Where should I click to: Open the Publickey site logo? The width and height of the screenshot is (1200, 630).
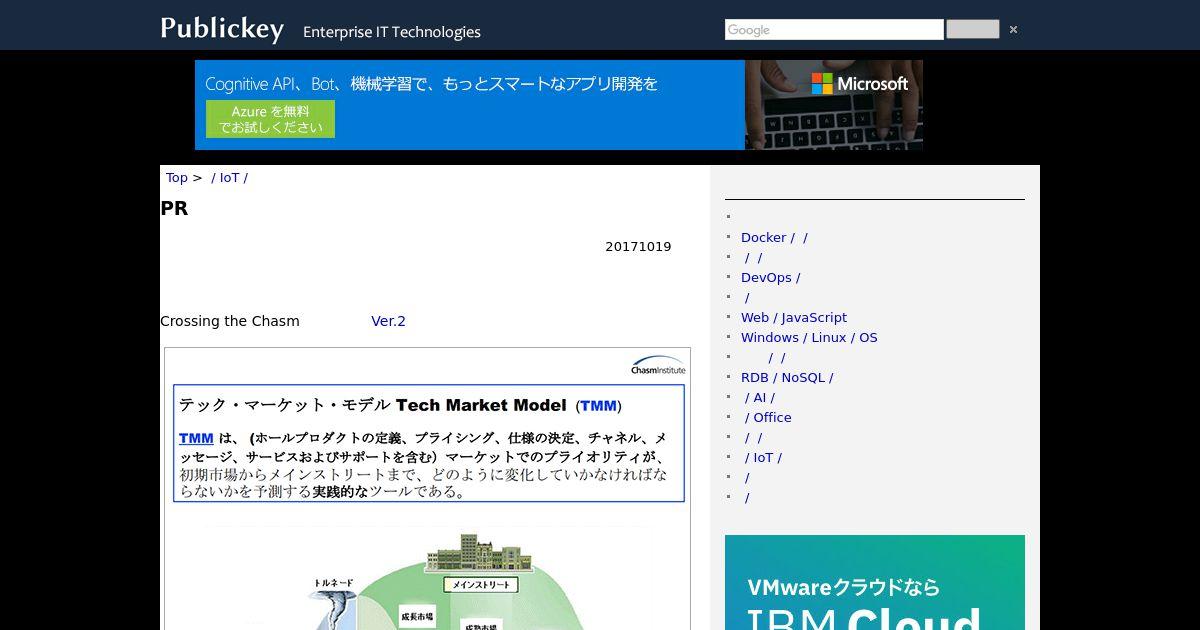222,28
